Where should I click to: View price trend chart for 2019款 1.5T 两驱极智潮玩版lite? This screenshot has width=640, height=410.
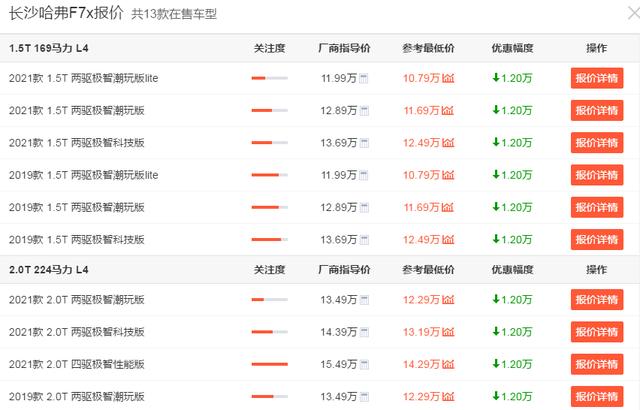click(x=448, y=175)
